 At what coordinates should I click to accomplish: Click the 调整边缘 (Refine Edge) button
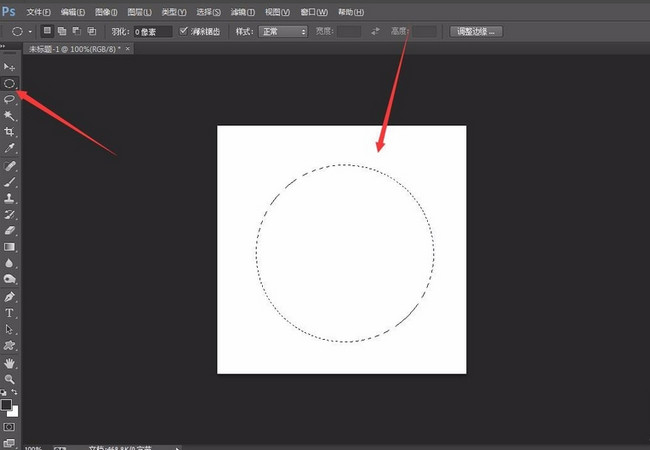tap(476, 31)
